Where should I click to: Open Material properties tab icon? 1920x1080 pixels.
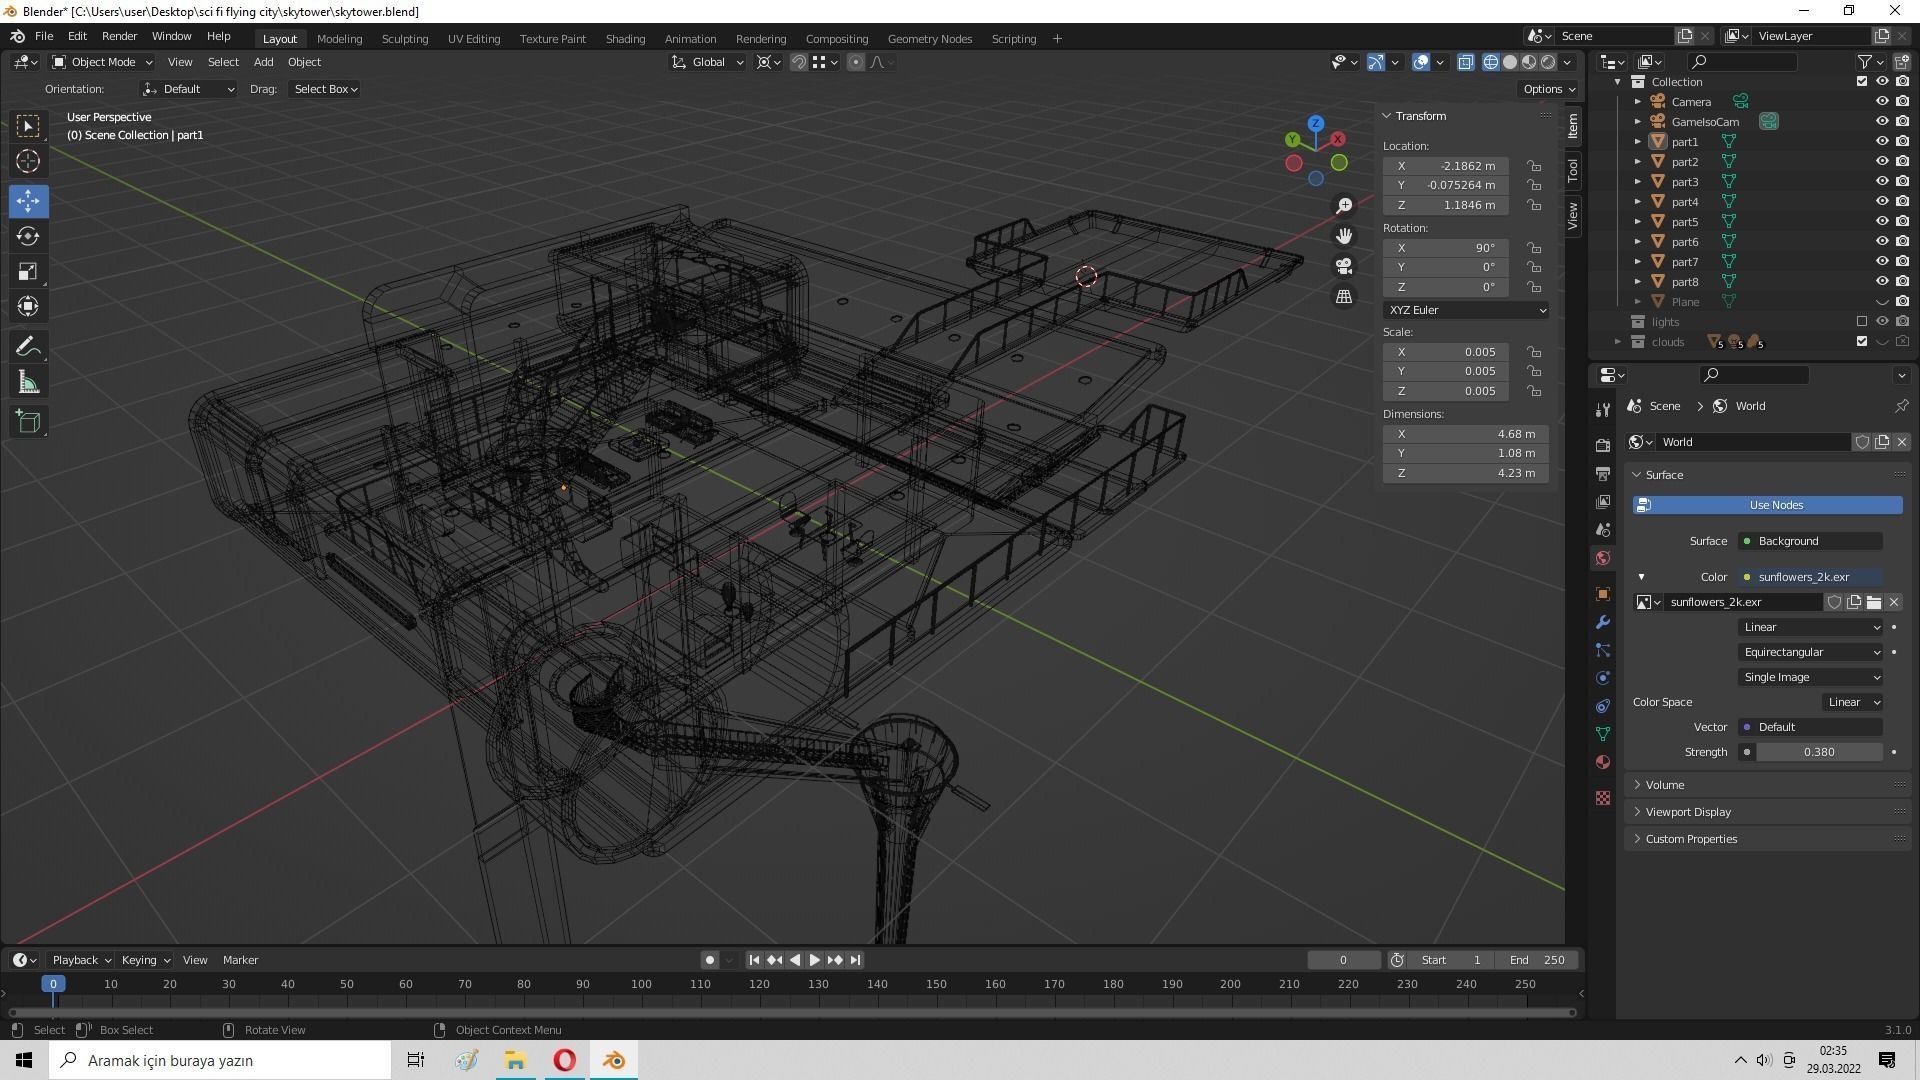coord(1603,762)
